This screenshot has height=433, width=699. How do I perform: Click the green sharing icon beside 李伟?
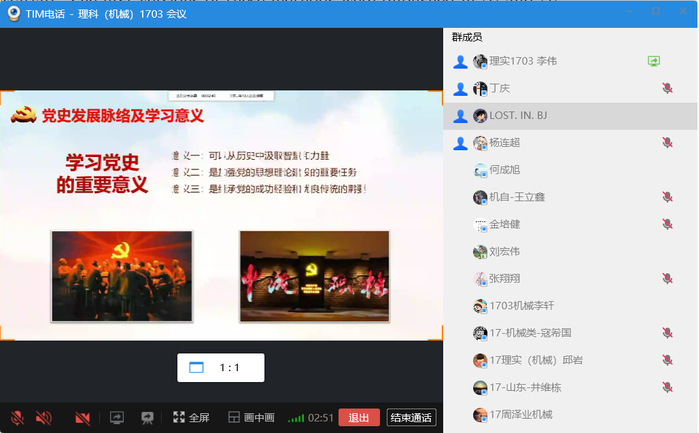click(x=654, y=61)
